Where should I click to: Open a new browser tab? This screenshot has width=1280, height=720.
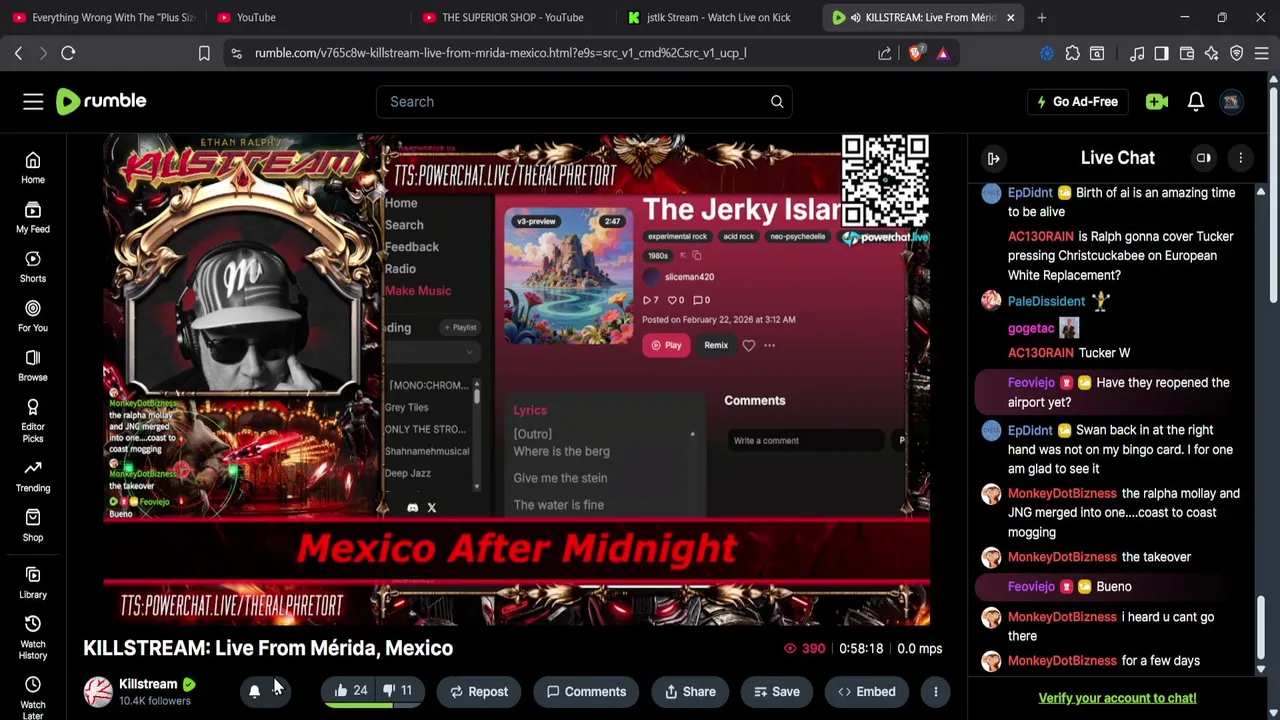(1042, 17)
